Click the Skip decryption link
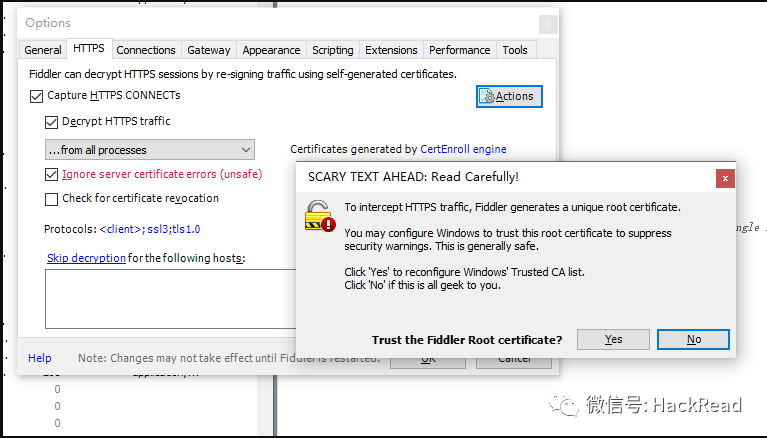Screen dimensions: 767x438 (x=87, y=258)
